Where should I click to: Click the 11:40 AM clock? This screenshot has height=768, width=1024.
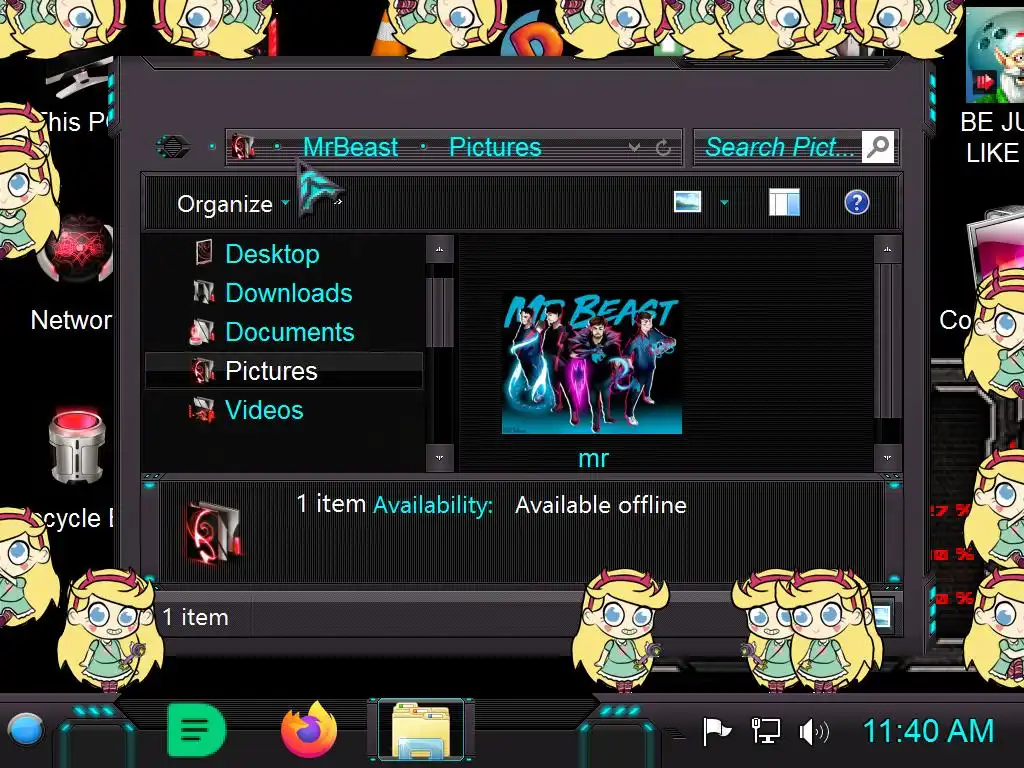click(x=928, y=731)
